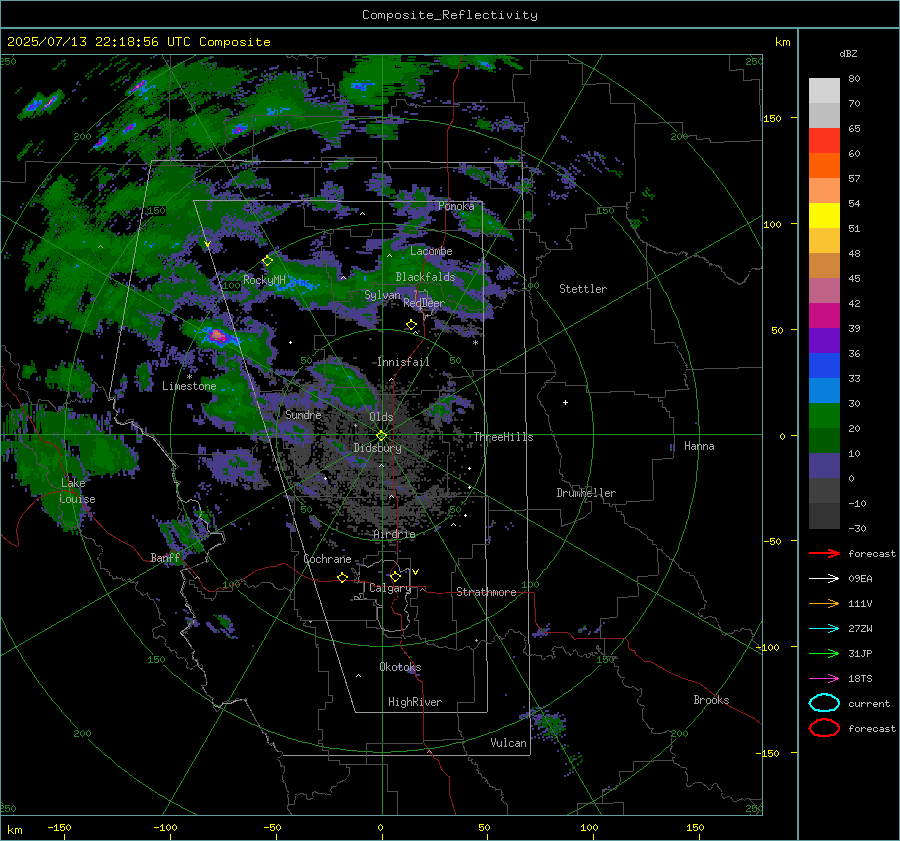900x841 pixels.
Task: Click the Brooks city label
Action: [x=711, y=700]
